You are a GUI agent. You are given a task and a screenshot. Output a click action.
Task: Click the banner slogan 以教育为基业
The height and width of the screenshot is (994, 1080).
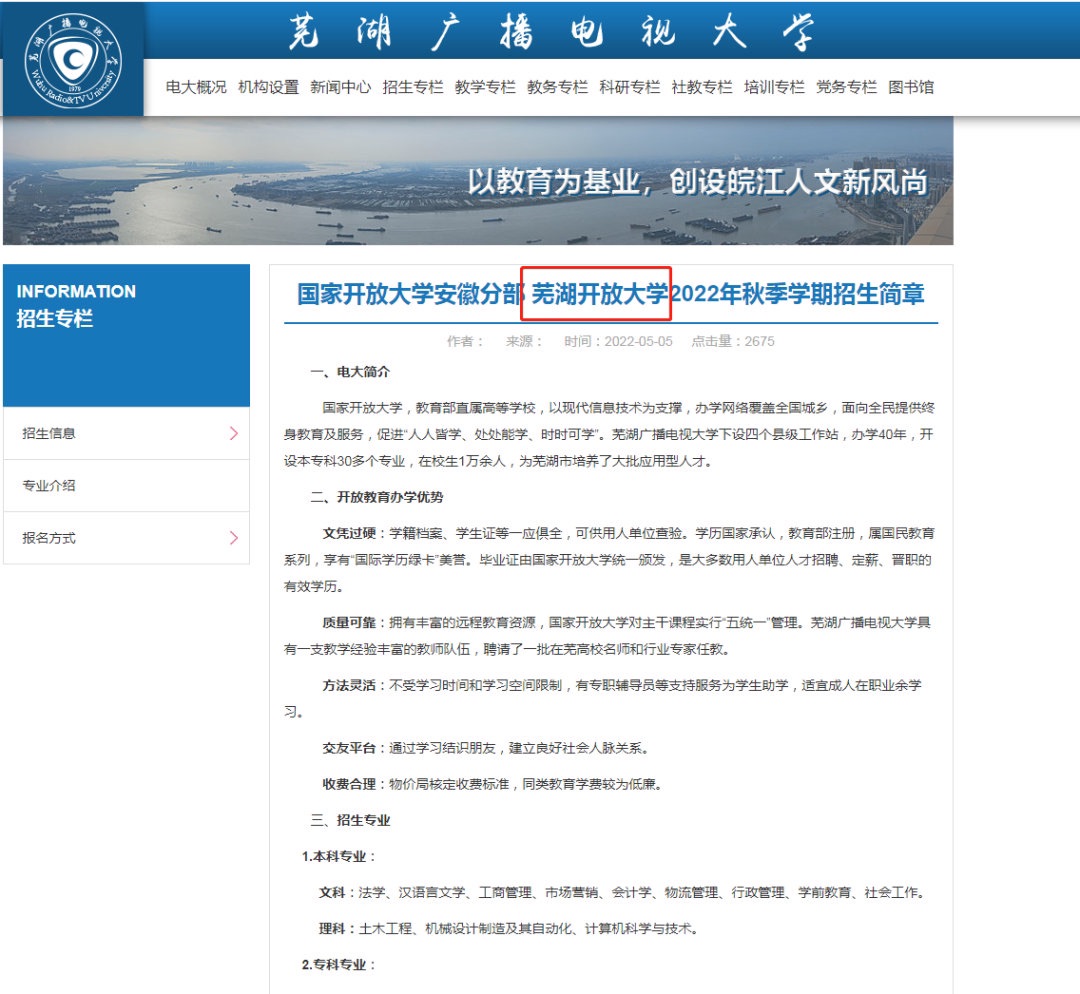click(554, 181)
